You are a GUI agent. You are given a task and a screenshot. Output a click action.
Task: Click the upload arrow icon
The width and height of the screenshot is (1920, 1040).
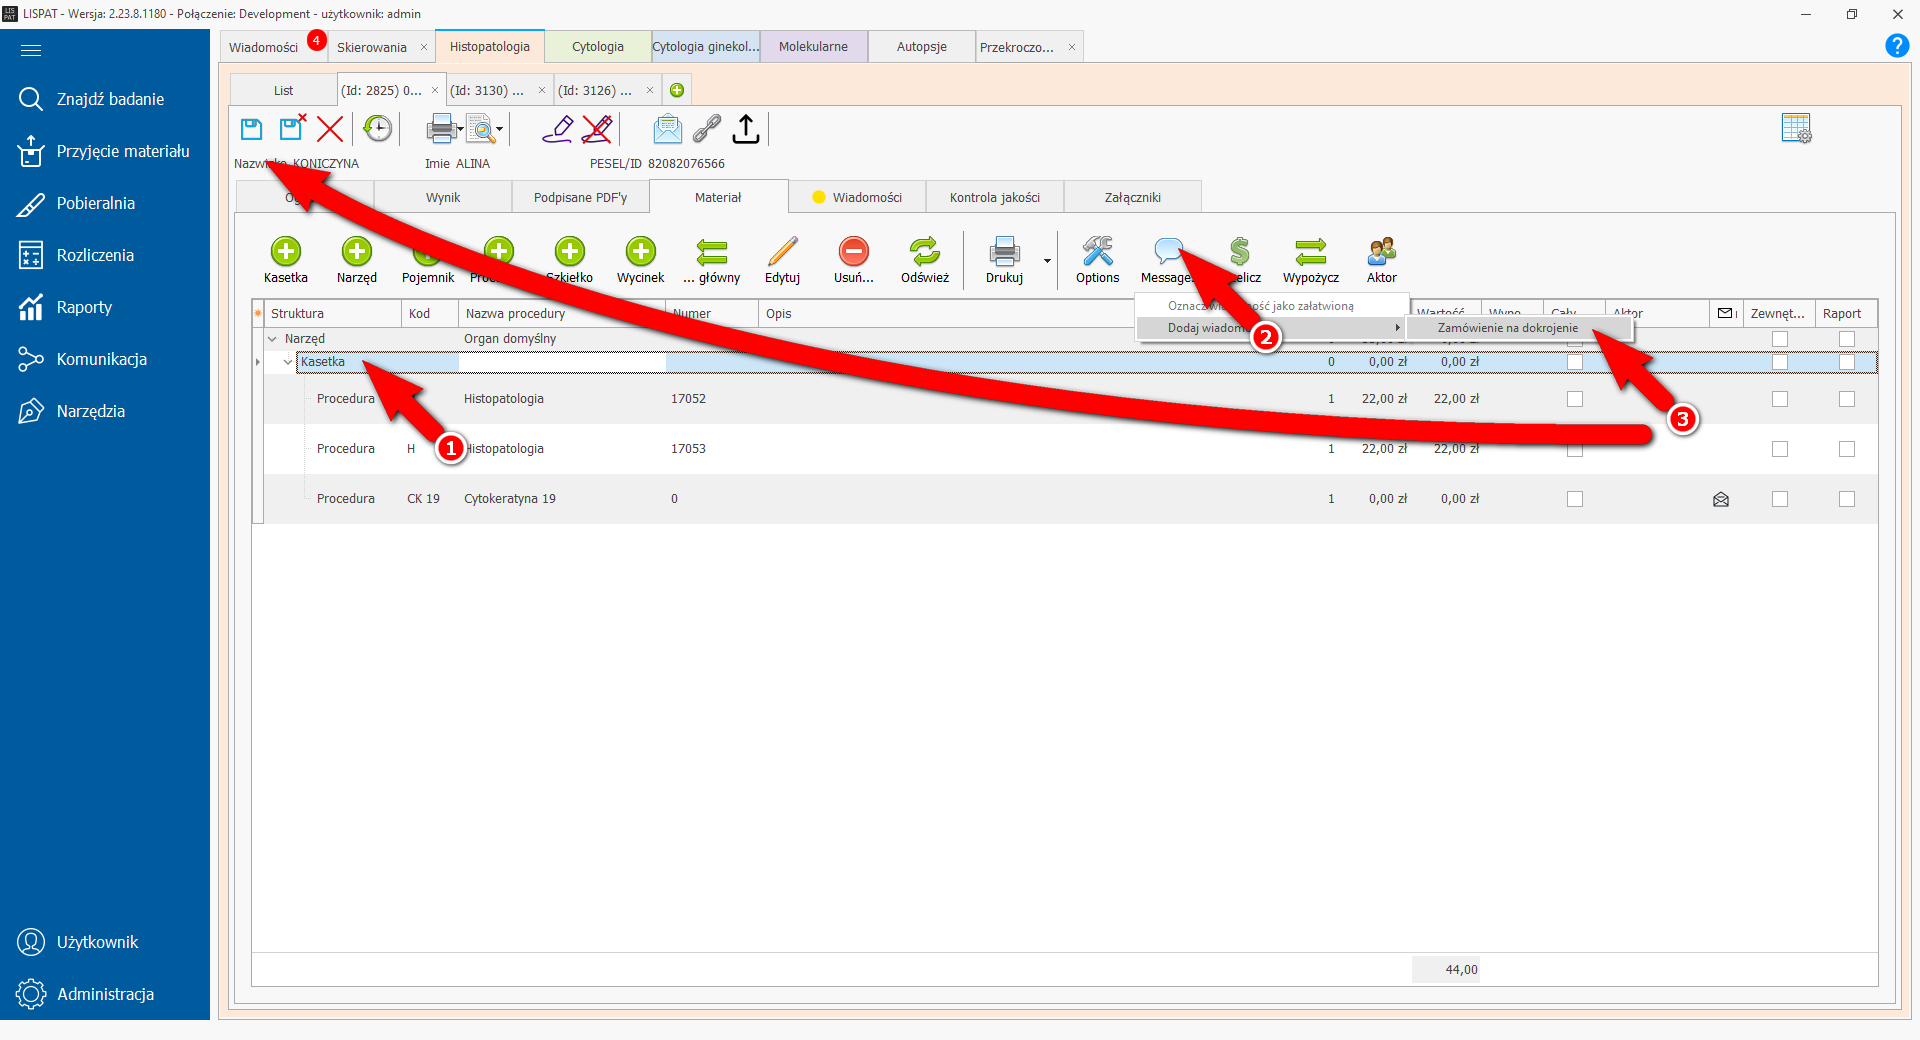click(x=746, y=129)
